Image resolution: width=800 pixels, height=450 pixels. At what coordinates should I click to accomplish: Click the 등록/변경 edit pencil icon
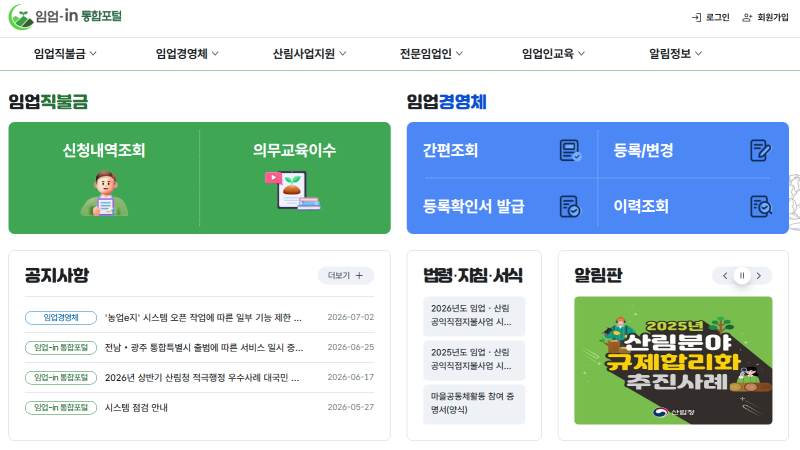click(761, 151)
